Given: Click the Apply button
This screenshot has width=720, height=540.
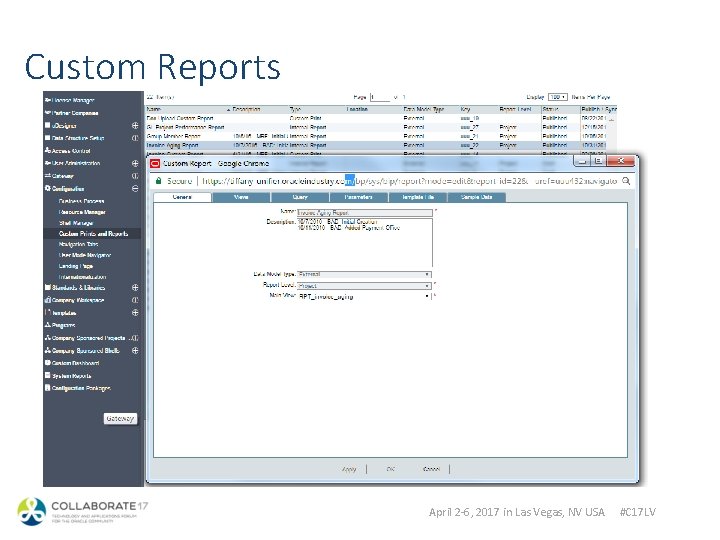Looking at the screenshot, I should (x=349, y=469).
